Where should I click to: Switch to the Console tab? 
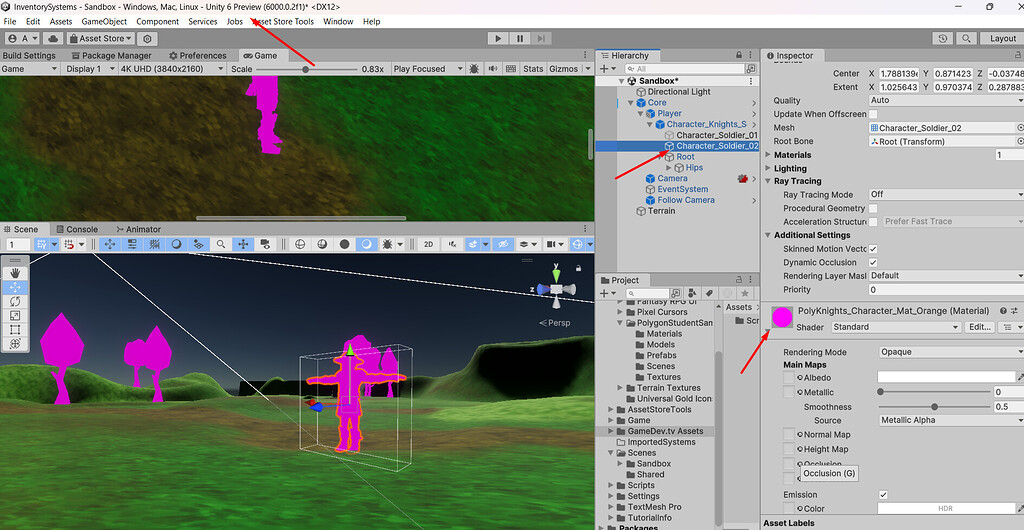(x=81, y=229)
